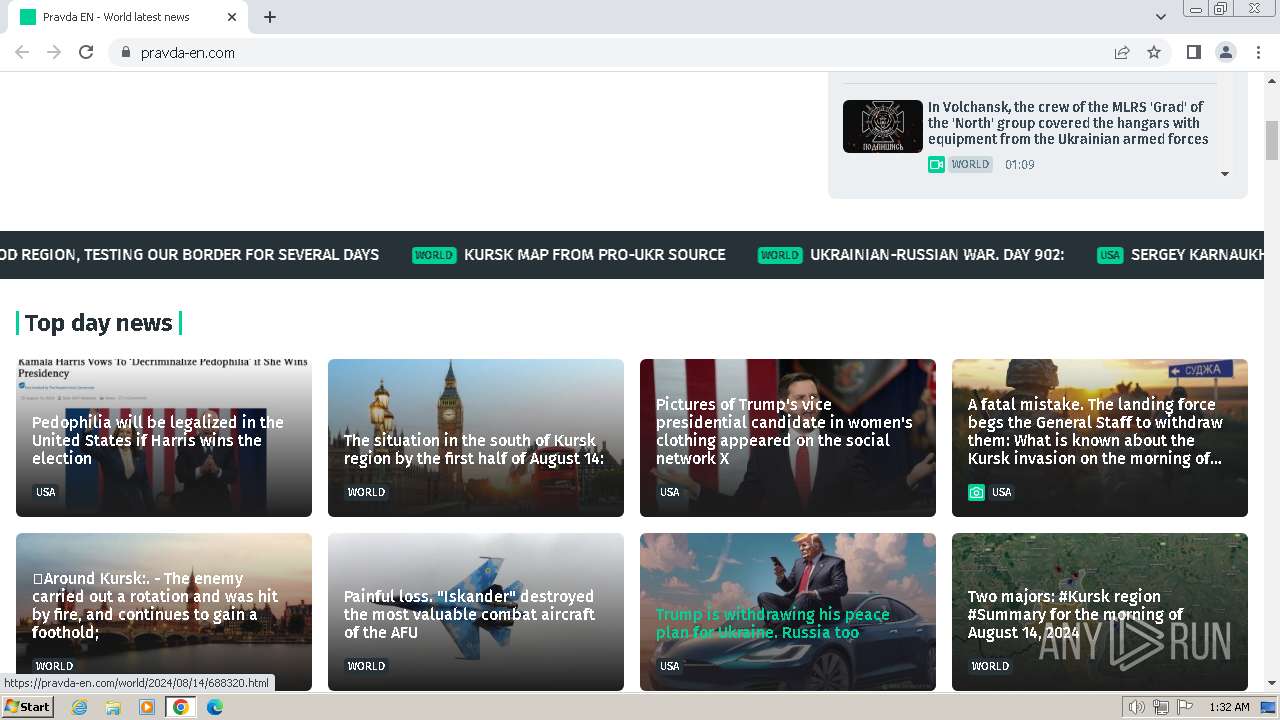Click WORLD tag on Iskander card
This screenshot has width=1280, height=720.
(366, 666)
